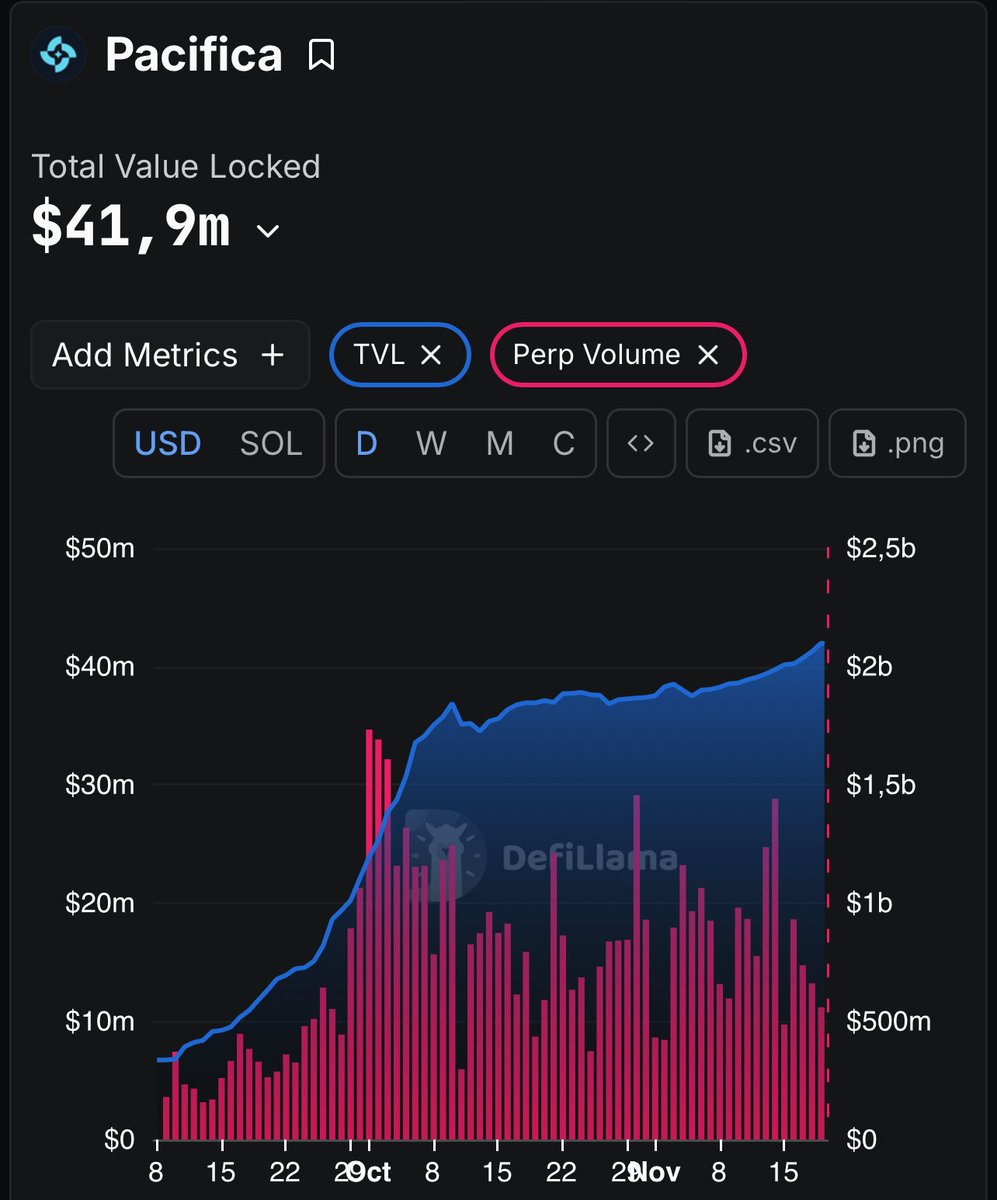Click the $500m right axis label
The image size is (997, 1200).
[x=889, y=1022]
